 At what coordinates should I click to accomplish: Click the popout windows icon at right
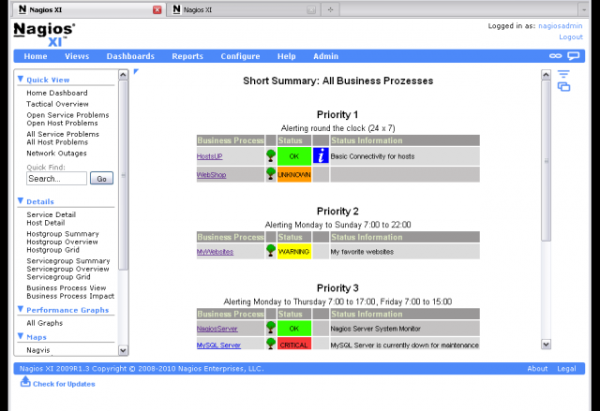click(564, 88)
